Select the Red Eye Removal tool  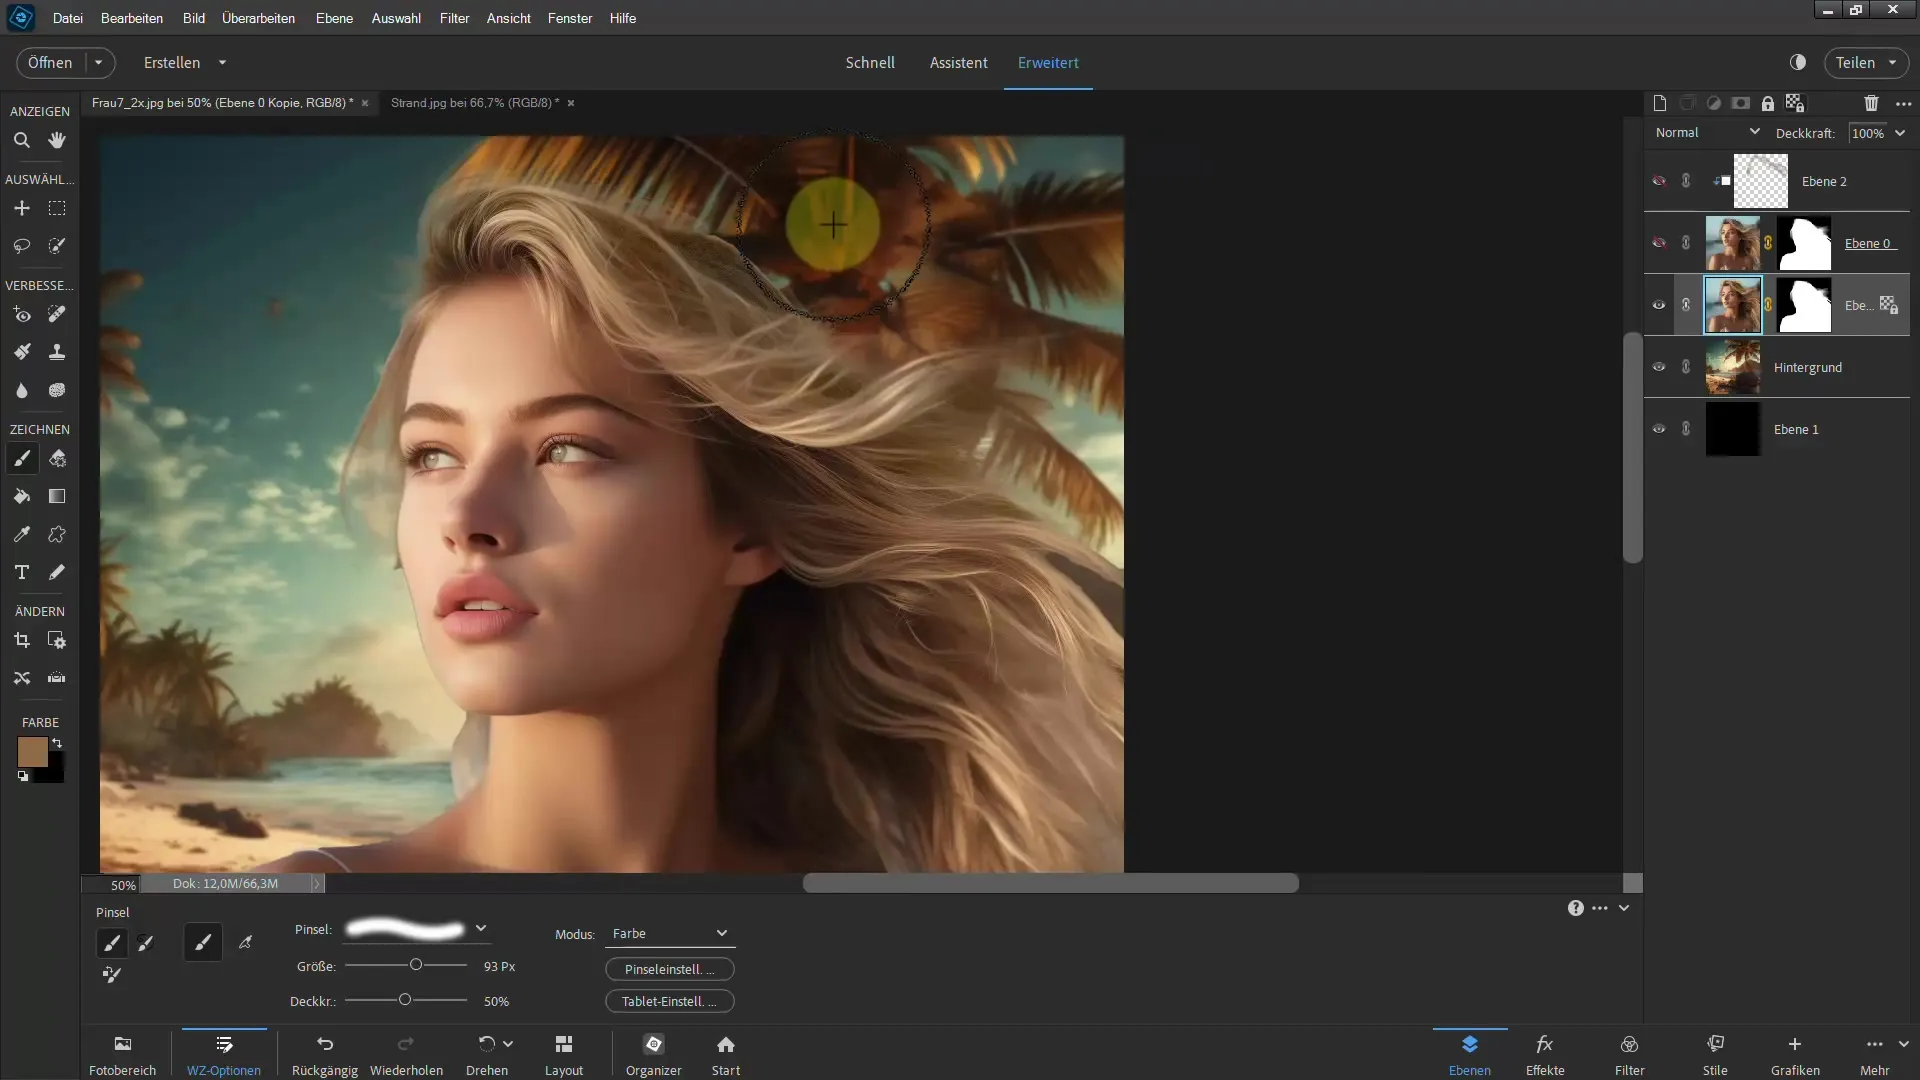(21, 314)
